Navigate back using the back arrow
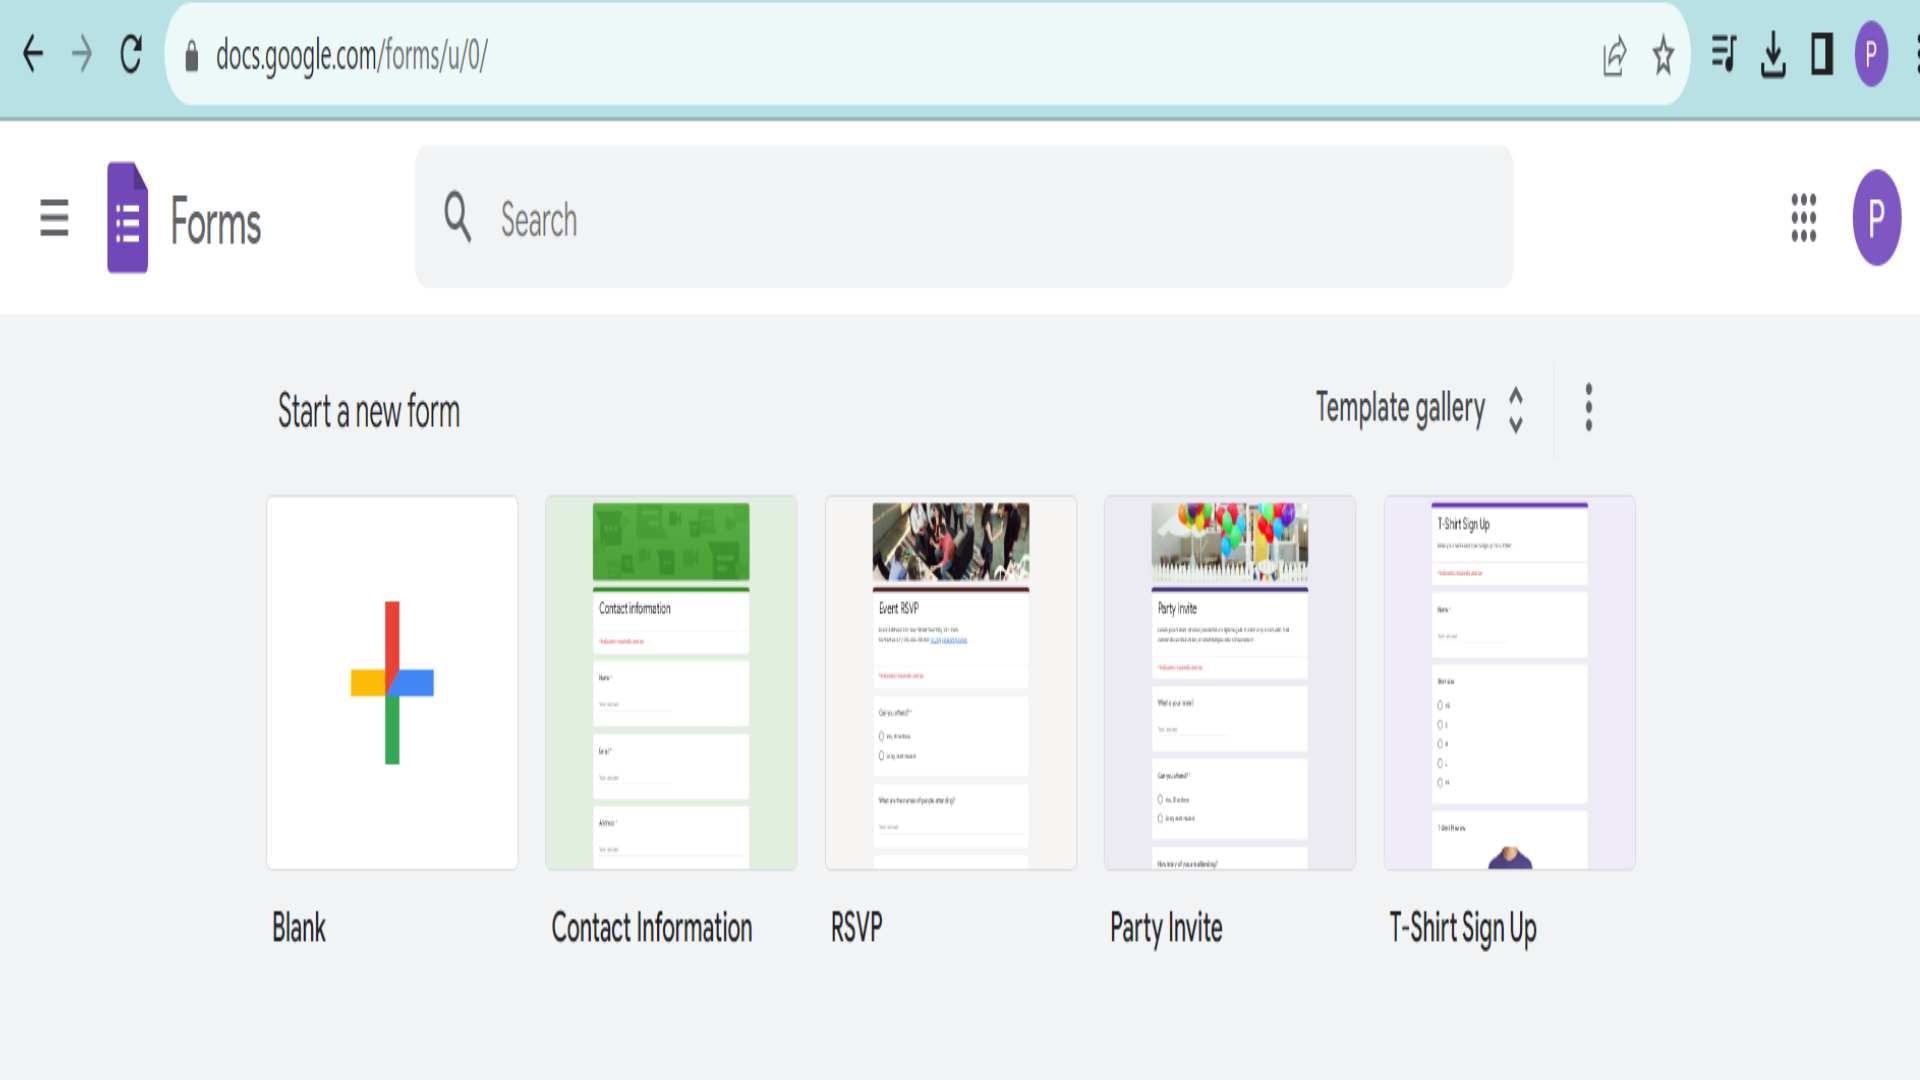The width and height of the screenshot is (1920, 1080). [33, 55]
